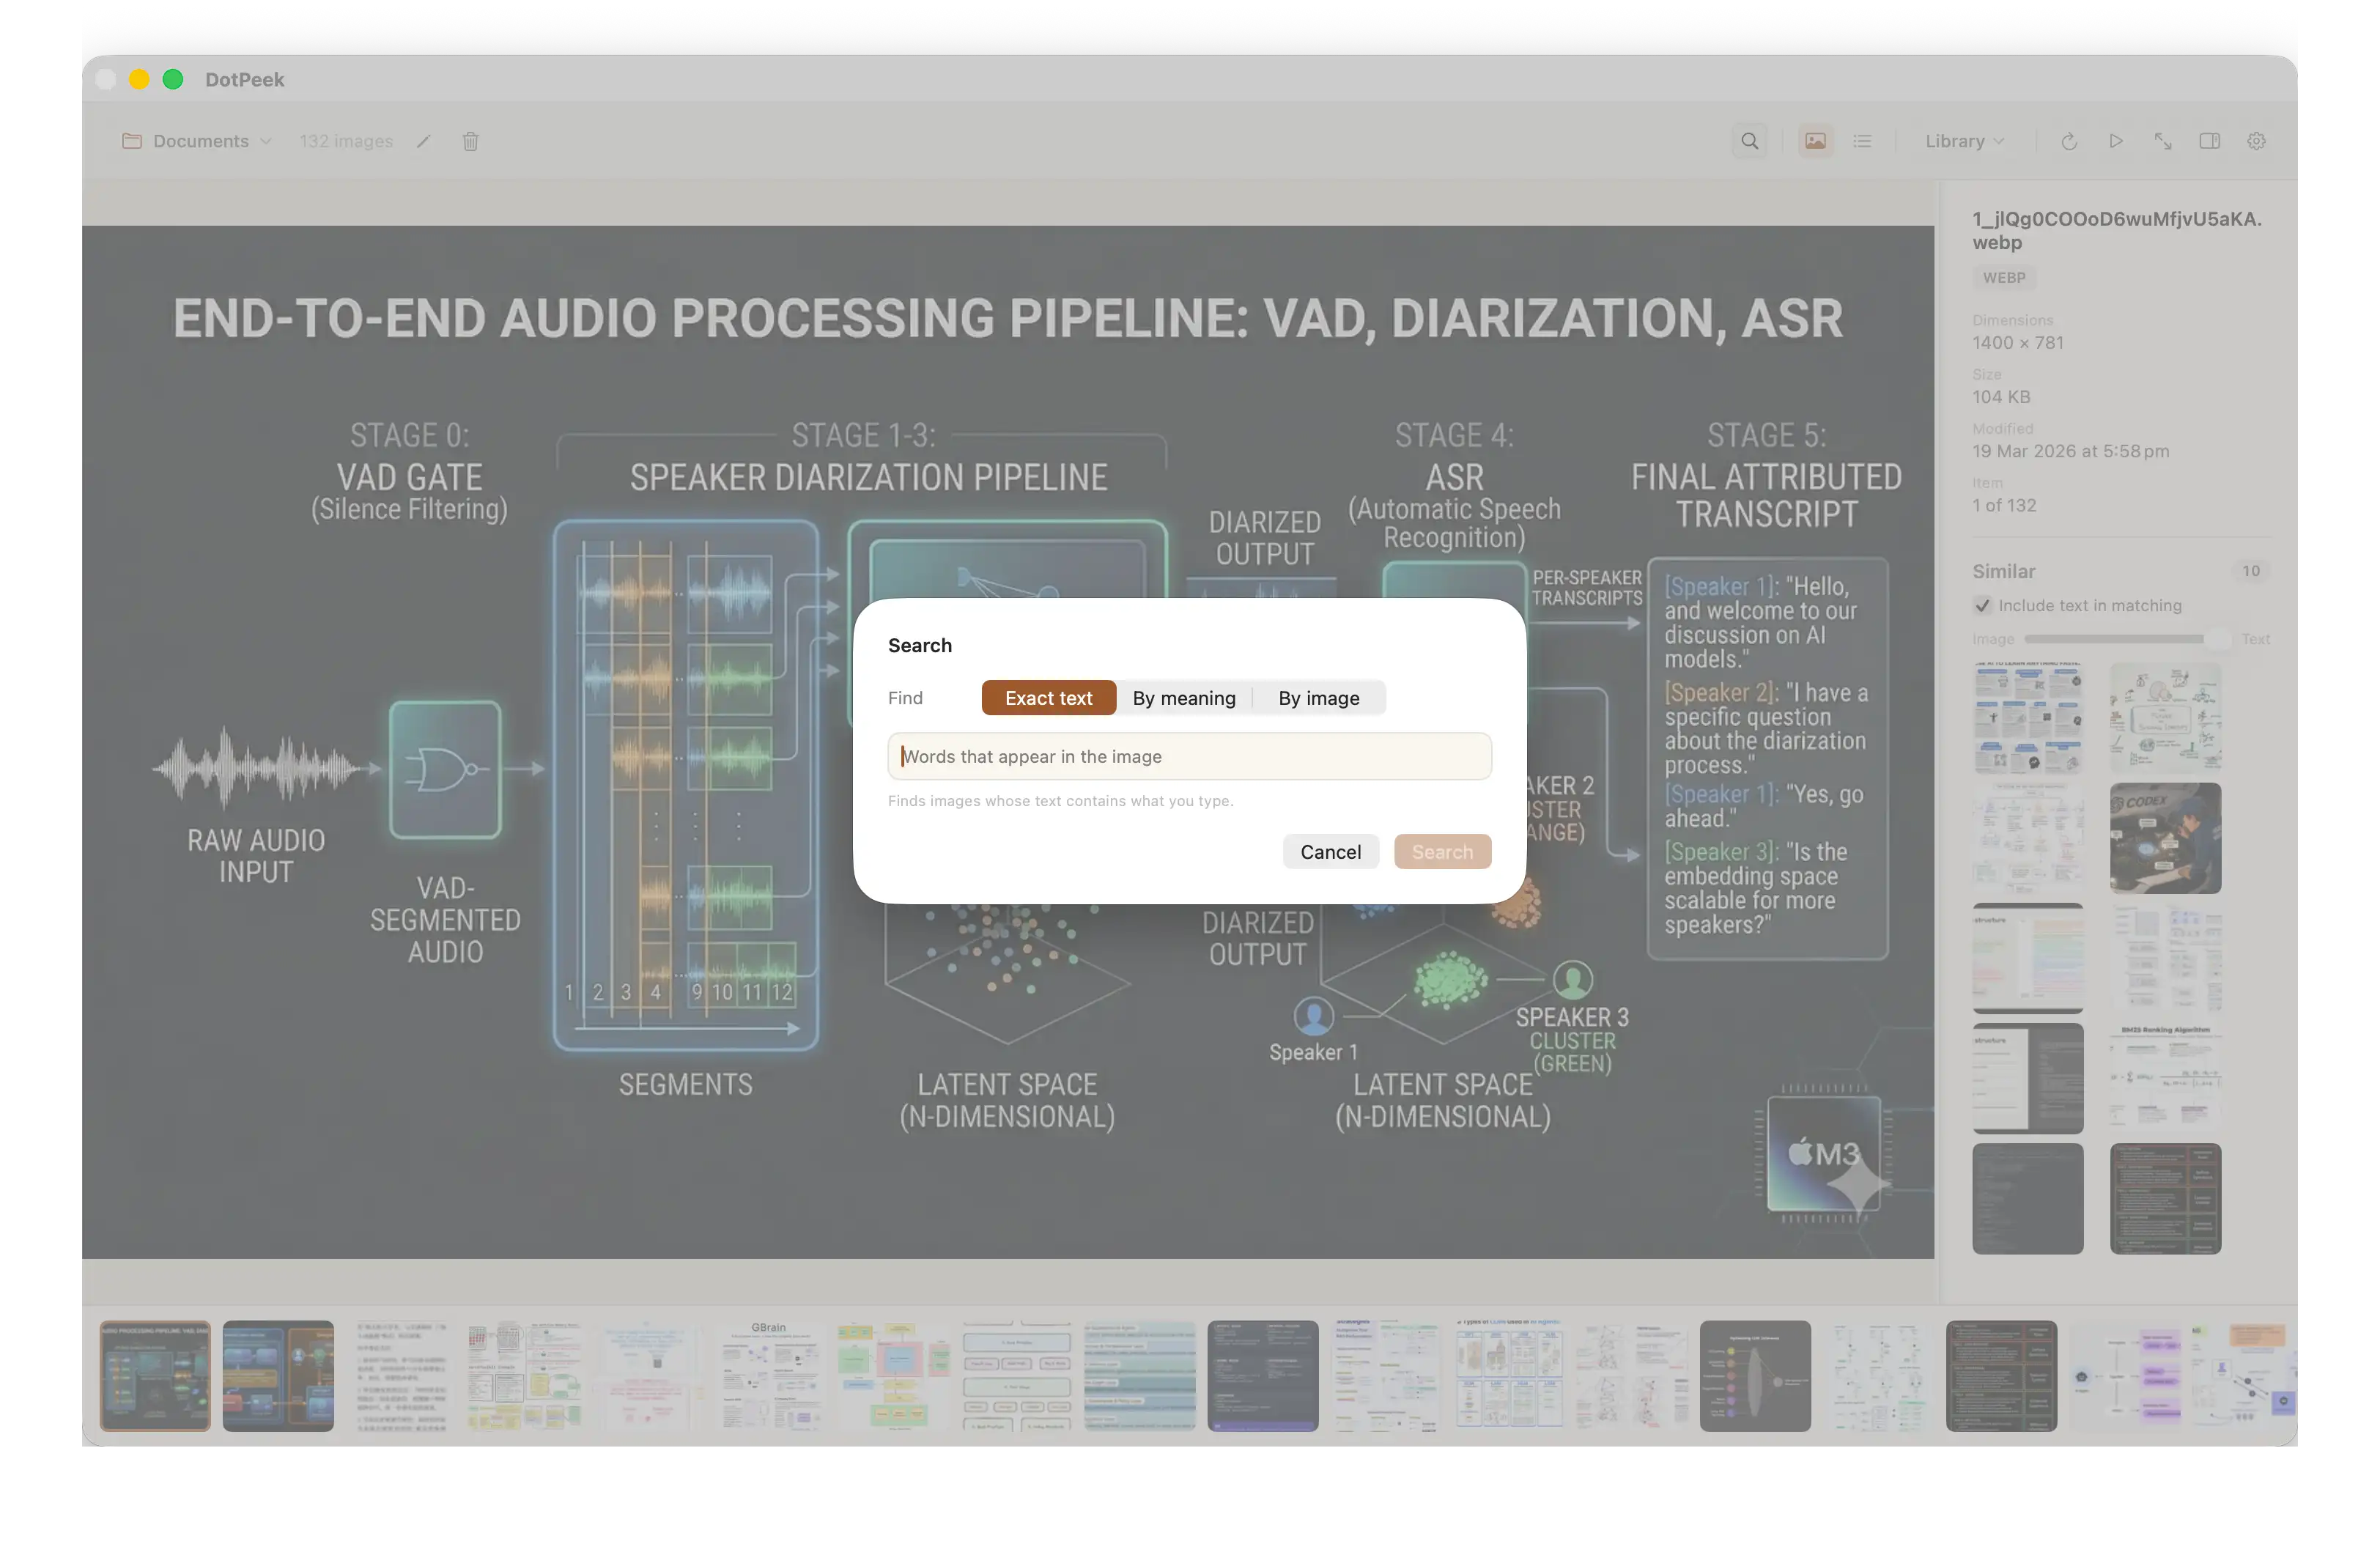Switch to list view mode icon

point(1862,141)
